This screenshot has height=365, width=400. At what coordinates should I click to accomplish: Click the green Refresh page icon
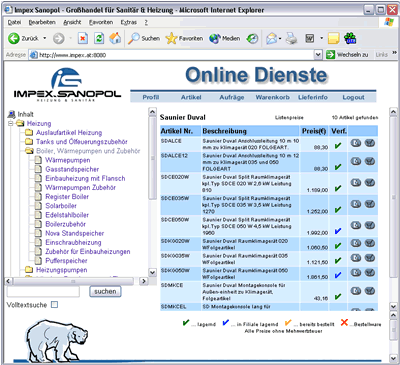pos(99,38)
